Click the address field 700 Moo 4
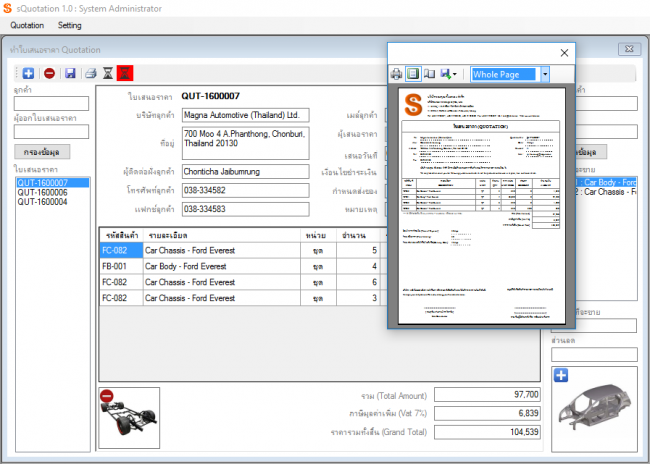The image size is (650, 464). [245, 143]
